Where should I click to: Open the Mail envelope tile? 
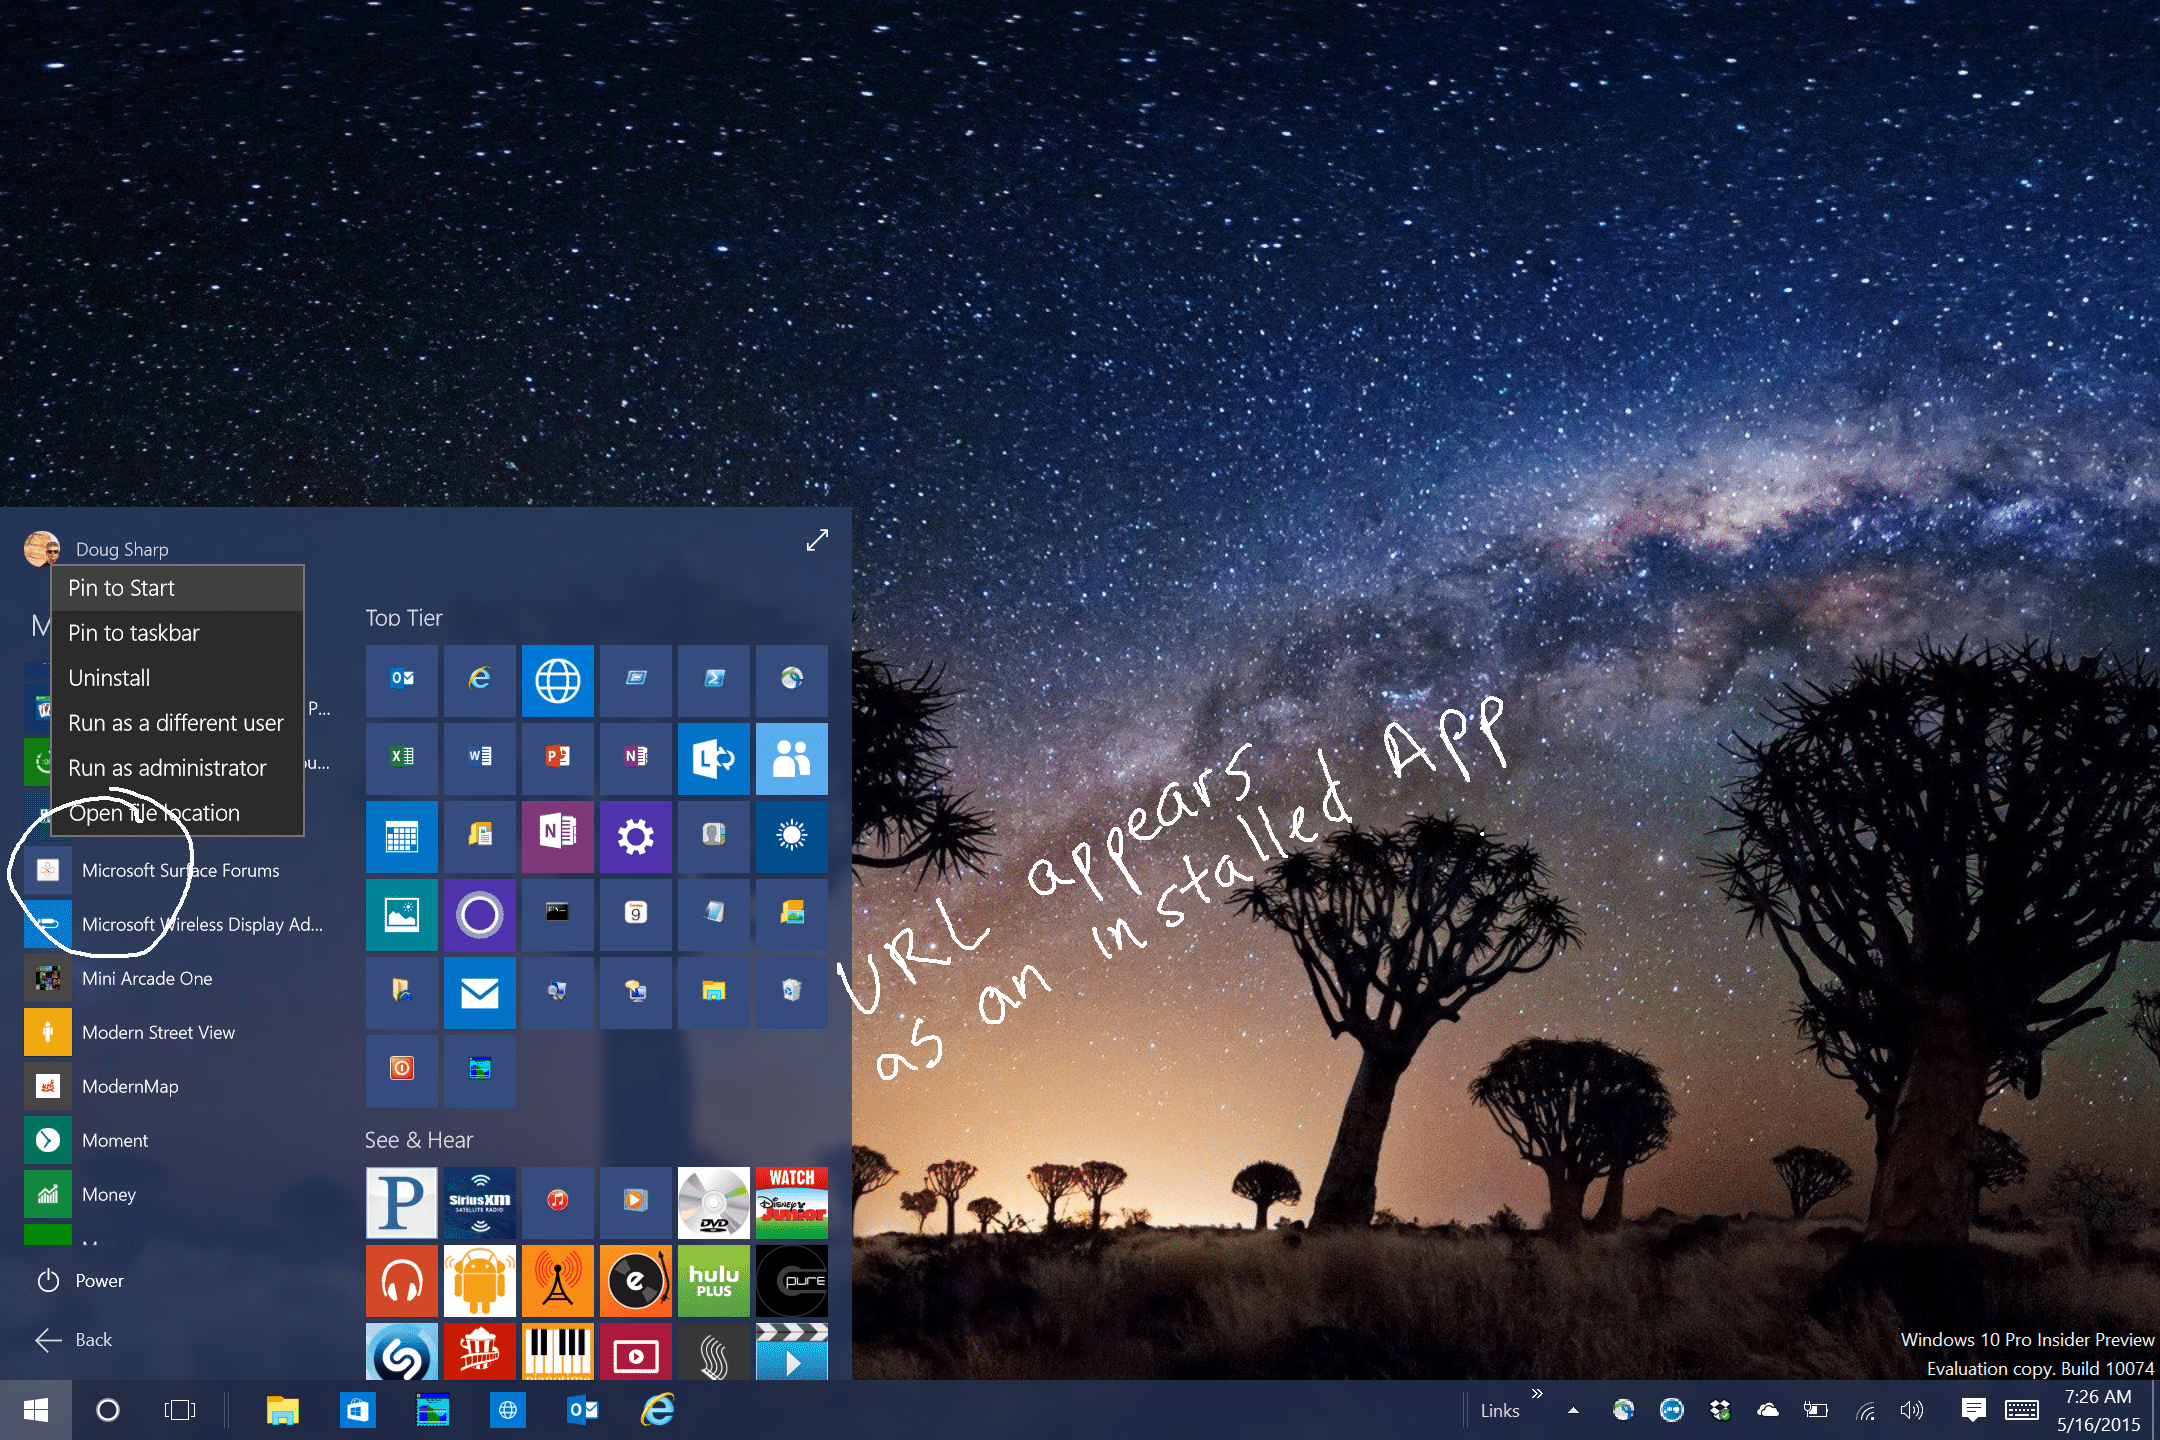click(x=479, y=992)
